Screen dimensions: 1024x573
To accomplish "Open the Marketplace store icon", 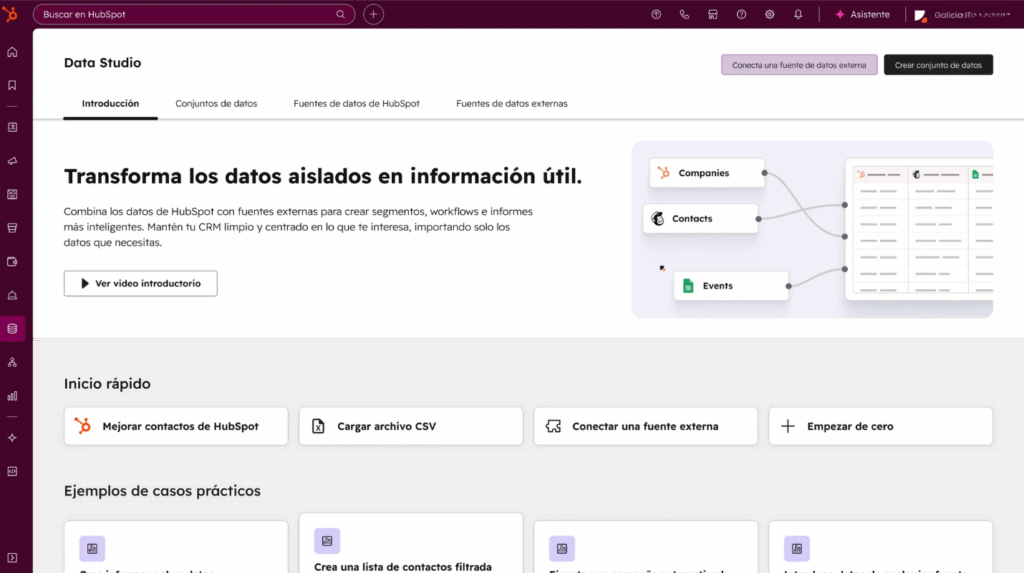I will [713, 15].
